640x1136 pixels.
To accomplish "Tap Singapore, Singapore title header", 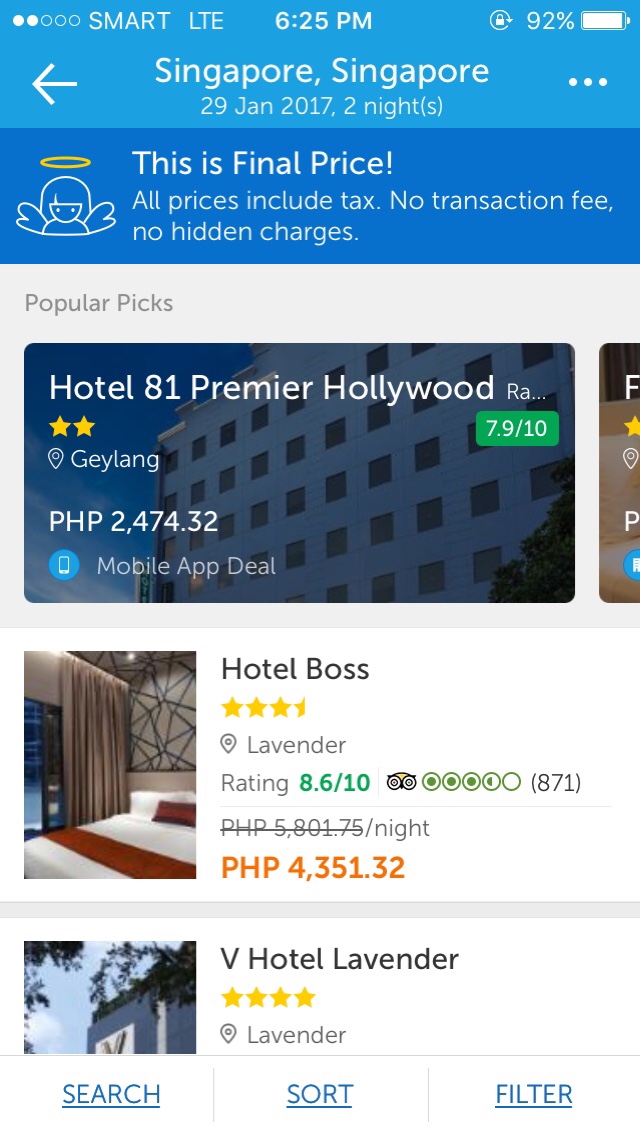I will click(322, 71).
